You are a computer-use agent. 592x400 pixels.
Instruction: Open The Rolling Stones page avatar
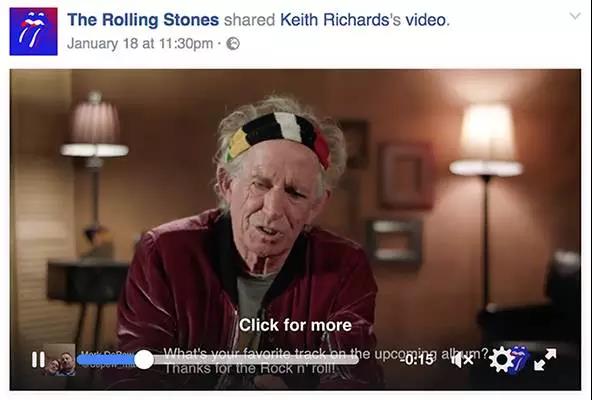[x=34, y=31]
